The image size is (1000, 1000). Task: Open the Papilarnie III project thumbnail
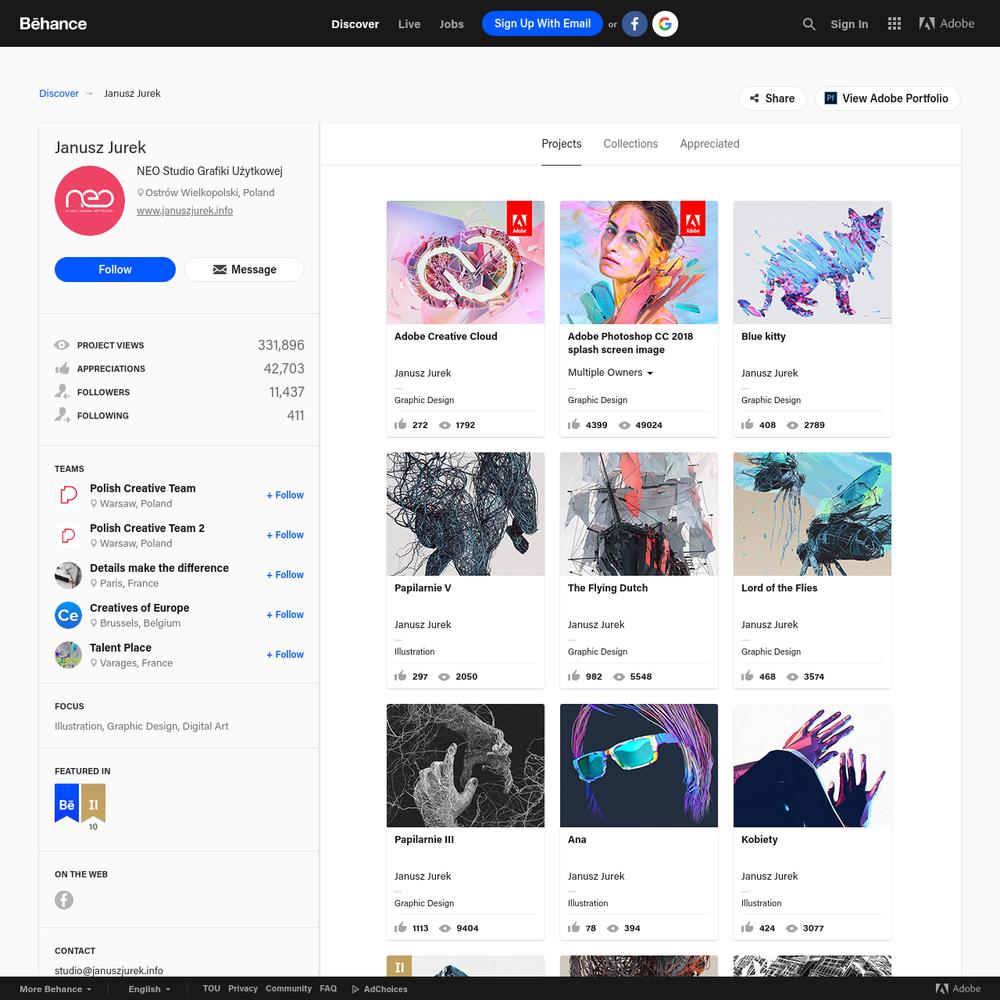click(466, 765)
